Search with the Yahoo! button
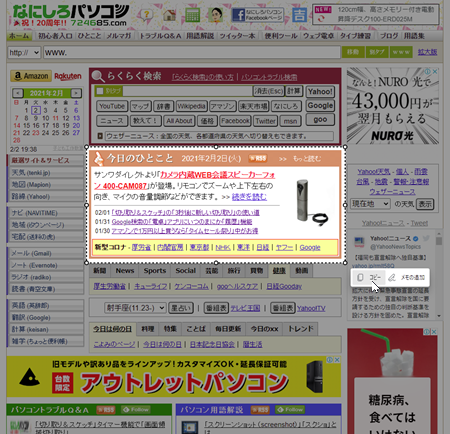The height and width of the screenshot is (434, 450). tap(320, 92)
